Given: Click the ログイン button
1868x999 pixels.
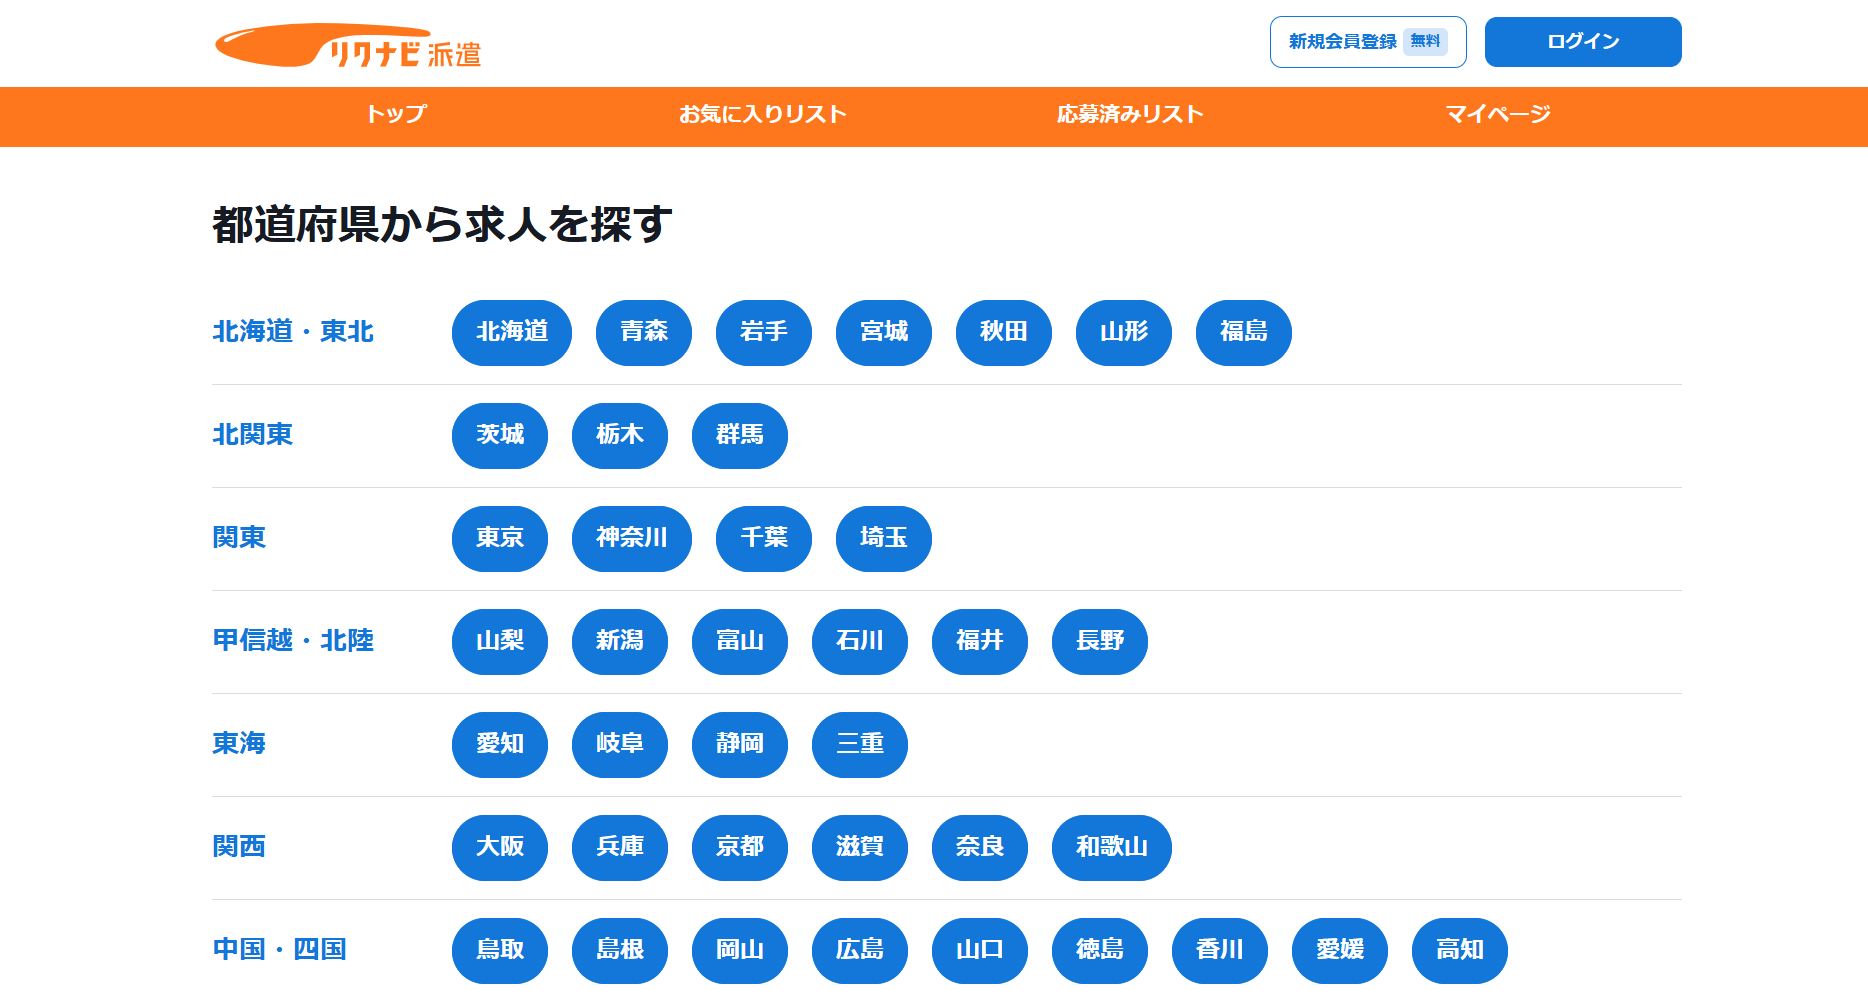Looking at the screenshot, I should pos(1582,42).
